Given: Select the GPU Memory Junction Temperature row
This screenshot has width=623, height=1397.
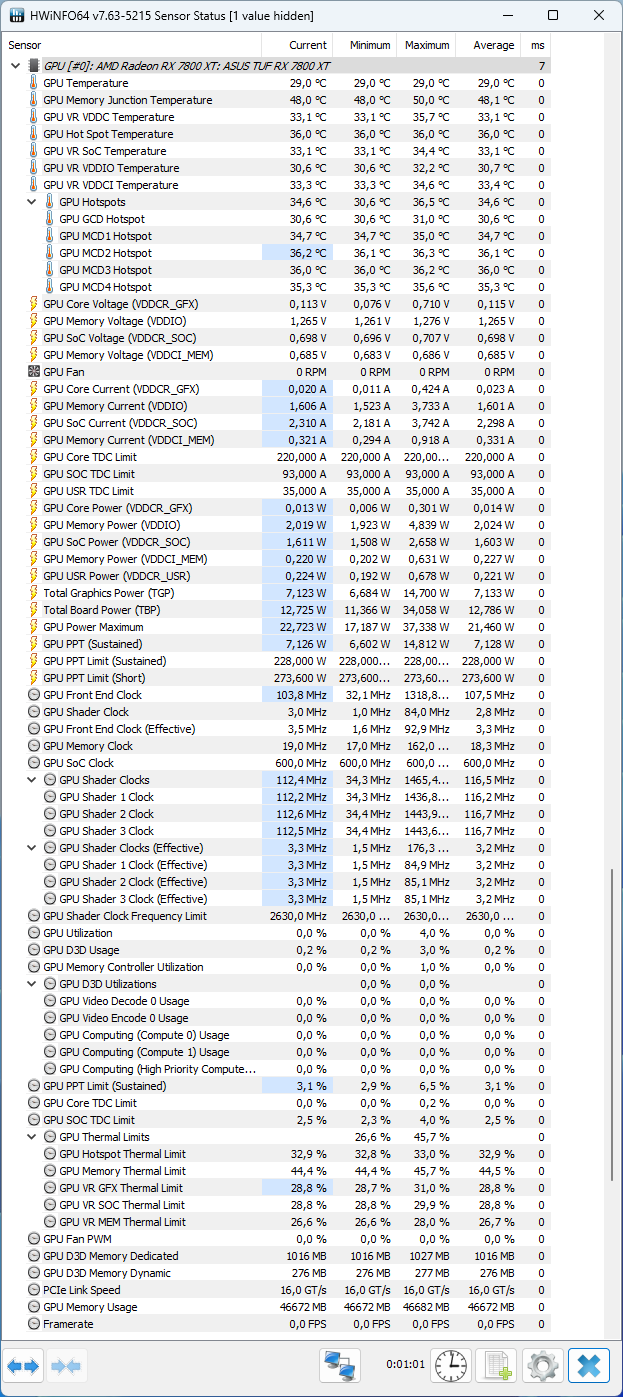Looking at the screenshot, I should [276, 100].
